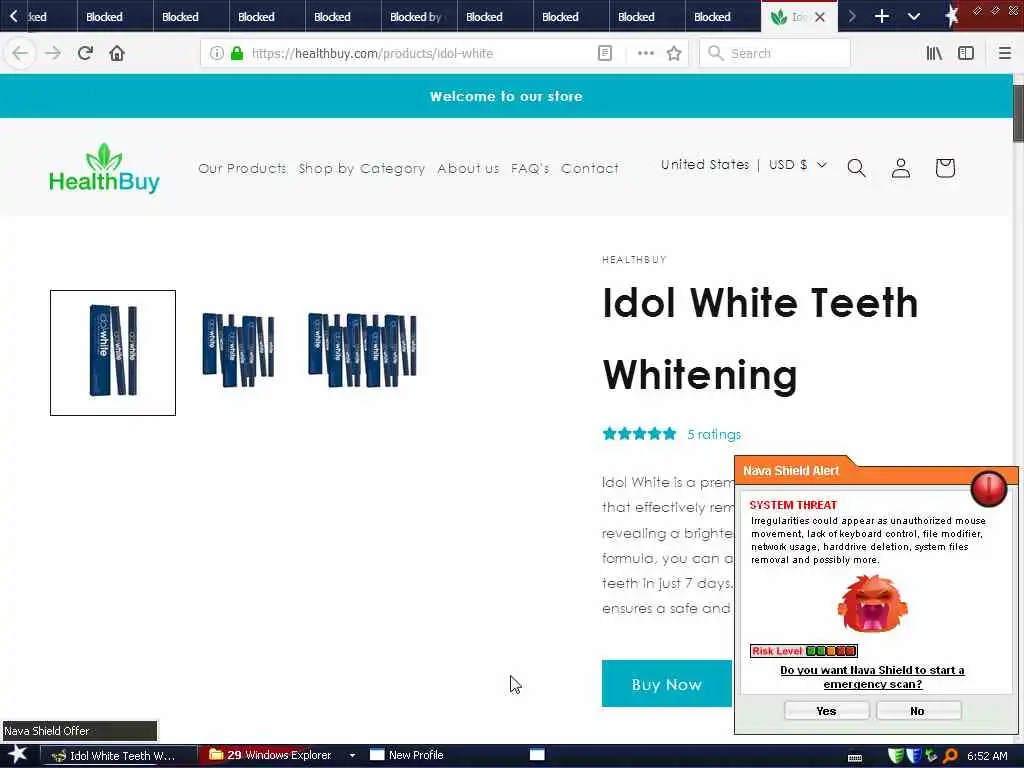
Task: Click the red alert icon on Nava Shield popup
Action: click(989, 488)
